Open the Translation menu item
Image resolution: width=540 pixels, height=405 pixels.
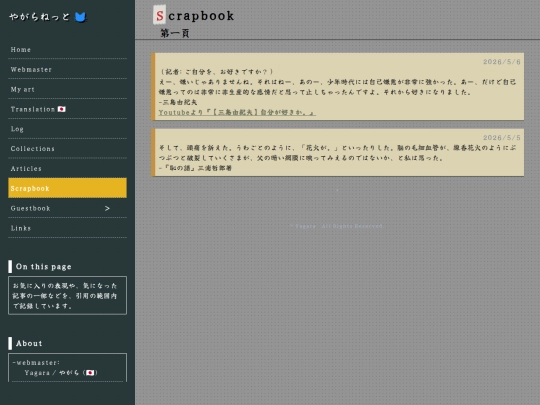68,109
